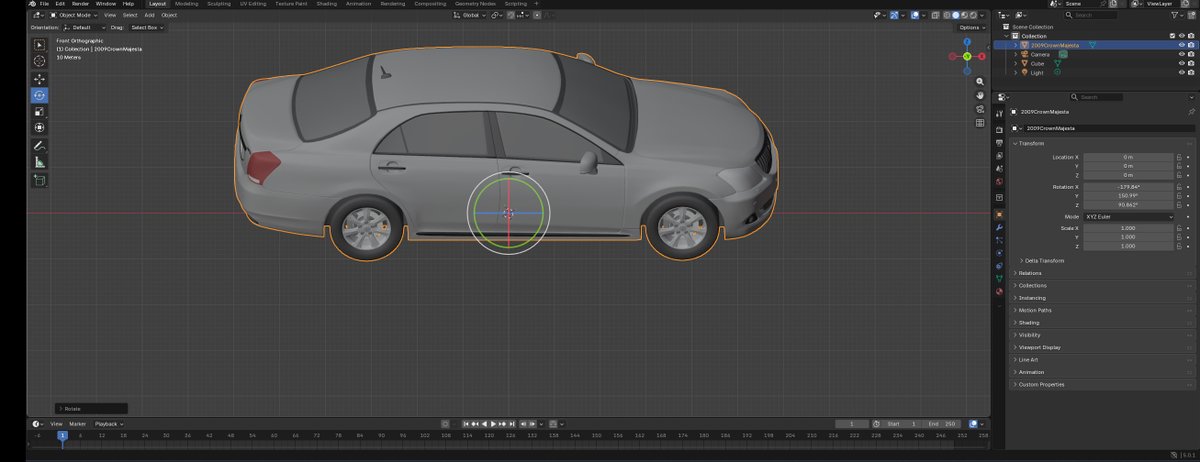This screenshot has width=1200, height=462.
Task: Select the Add Cube tool
Action: [x=39, y=180]
